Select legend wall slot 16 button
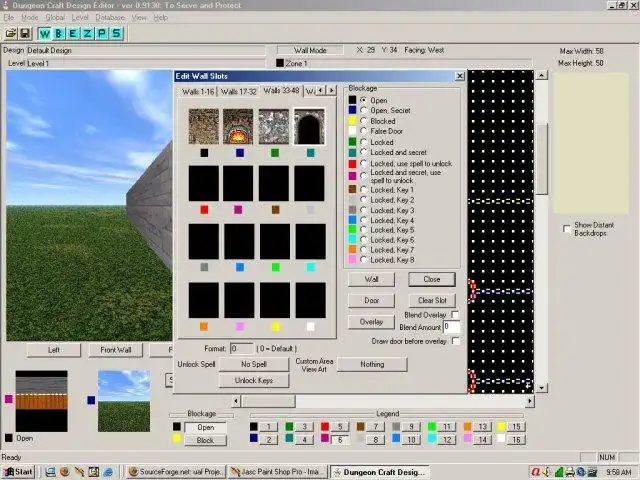The image size is (640, 480). [x=516, y=440]
